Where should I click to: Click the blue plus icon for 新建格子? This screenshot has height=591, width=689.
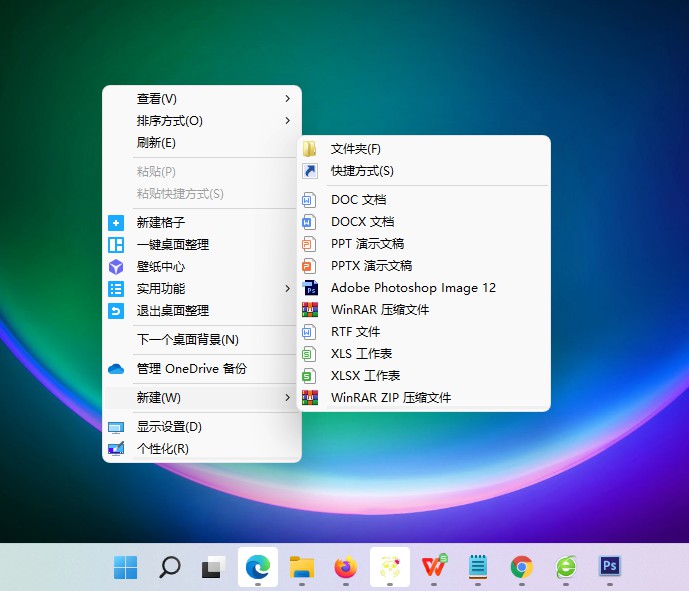click(x=116, y=223)
